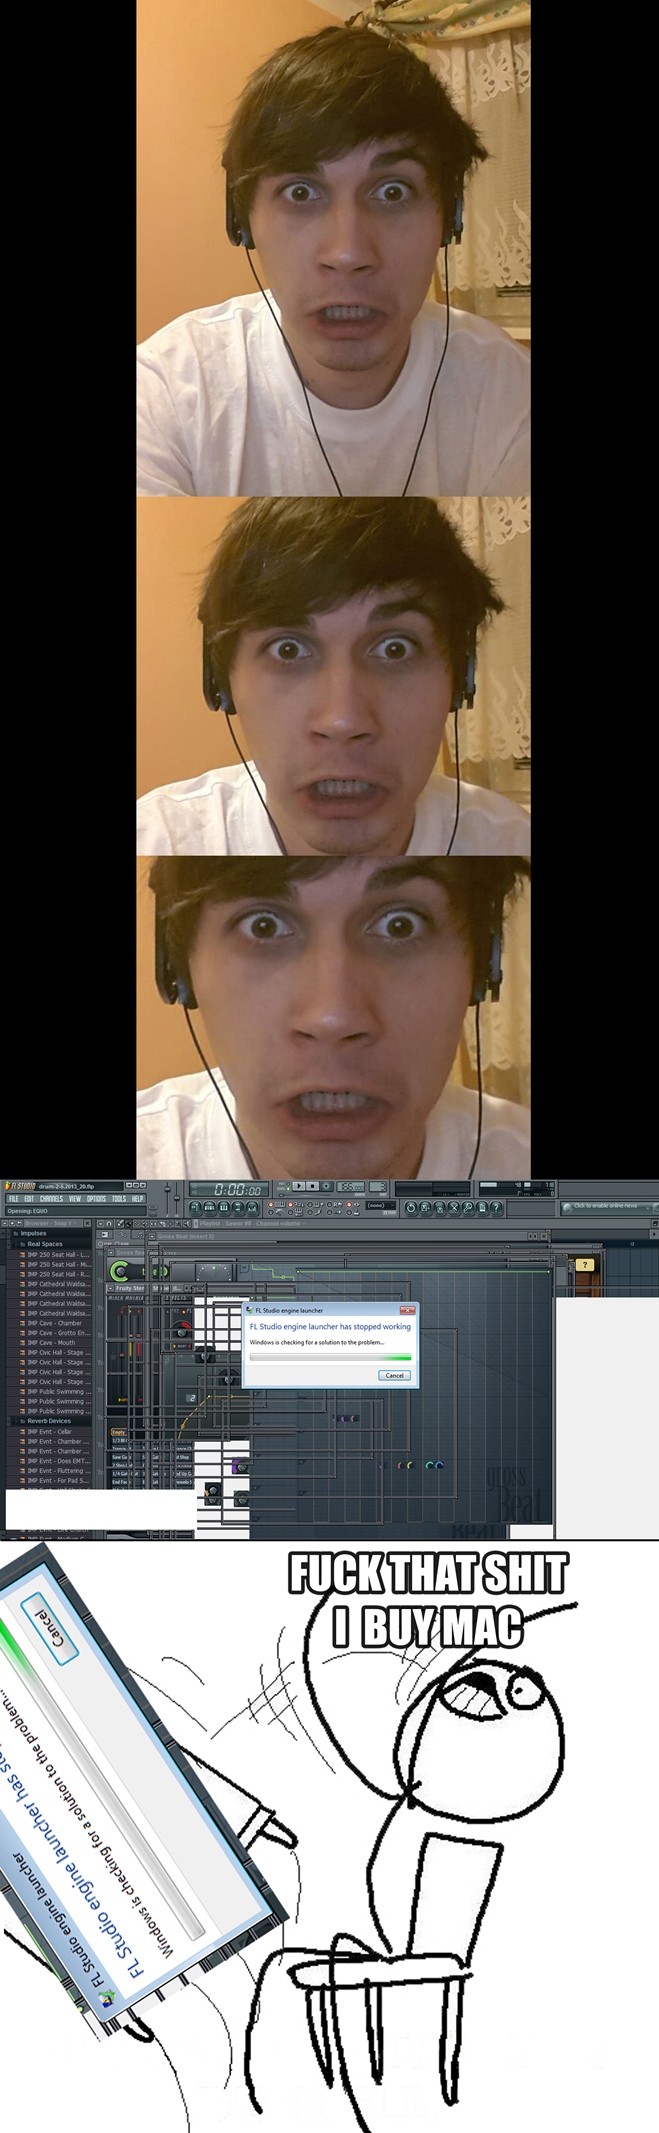Show the mixer shortcut icon
This screenshot has width=659, height=2133.
[251, 1208]
